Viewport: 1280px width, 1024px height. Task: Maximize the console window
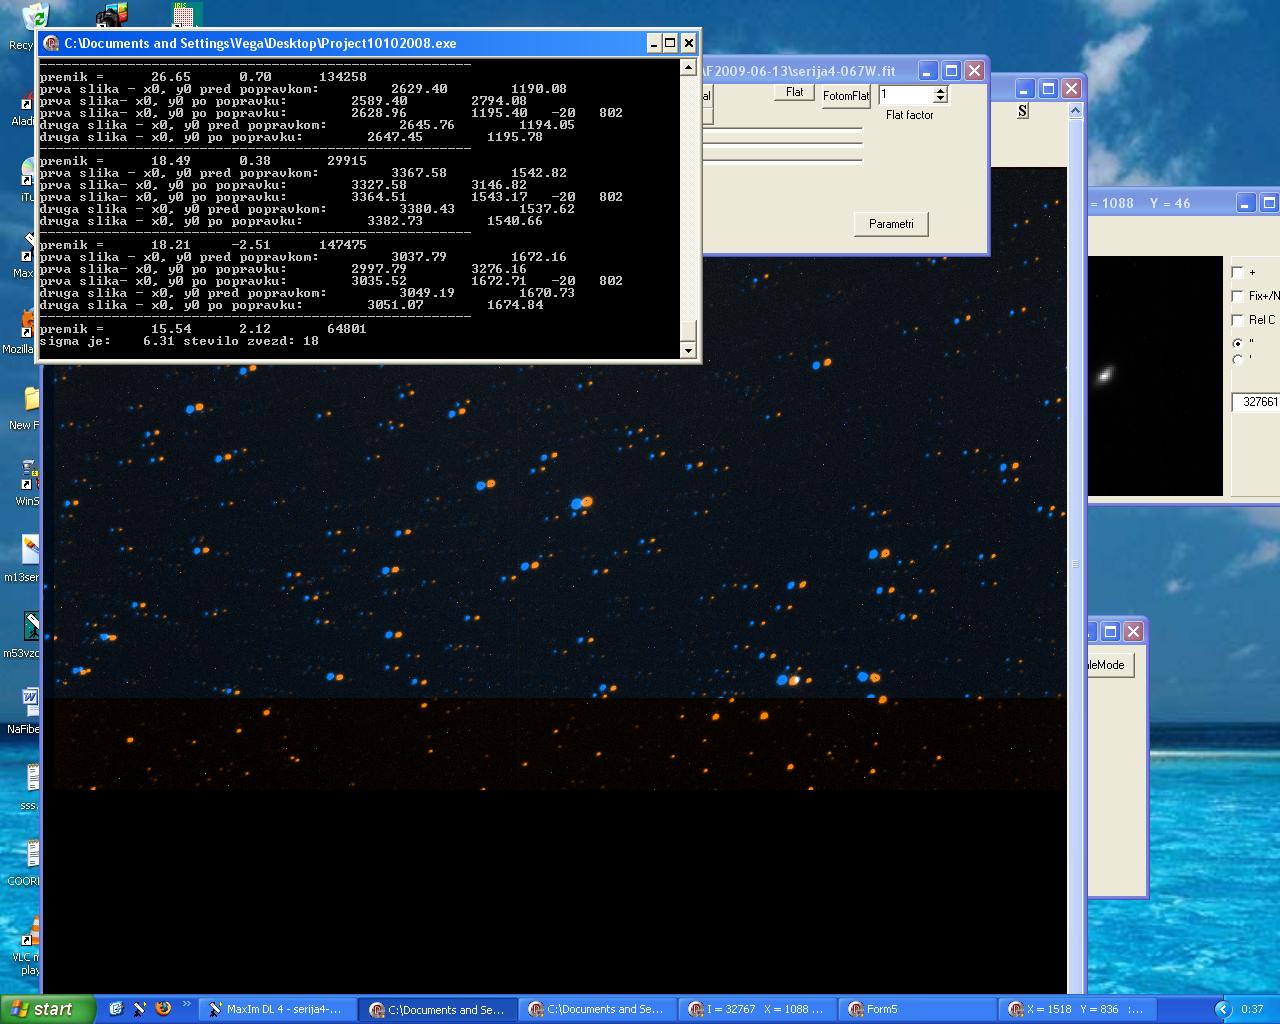[x=670, y=43]
